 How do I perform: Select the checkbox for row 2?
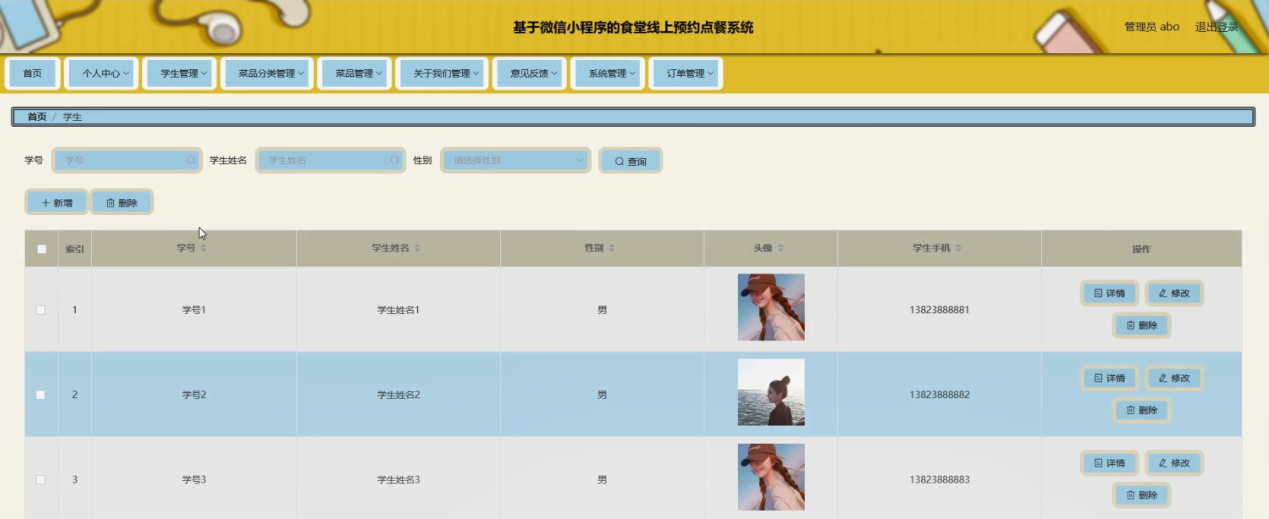41,395
